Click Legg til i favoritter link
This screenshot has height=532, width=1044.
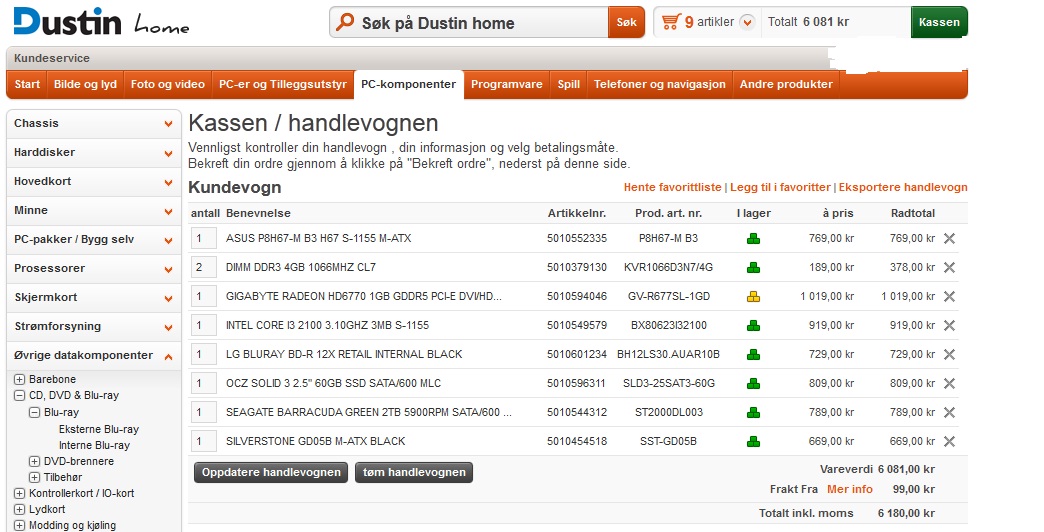pos(780,187)
